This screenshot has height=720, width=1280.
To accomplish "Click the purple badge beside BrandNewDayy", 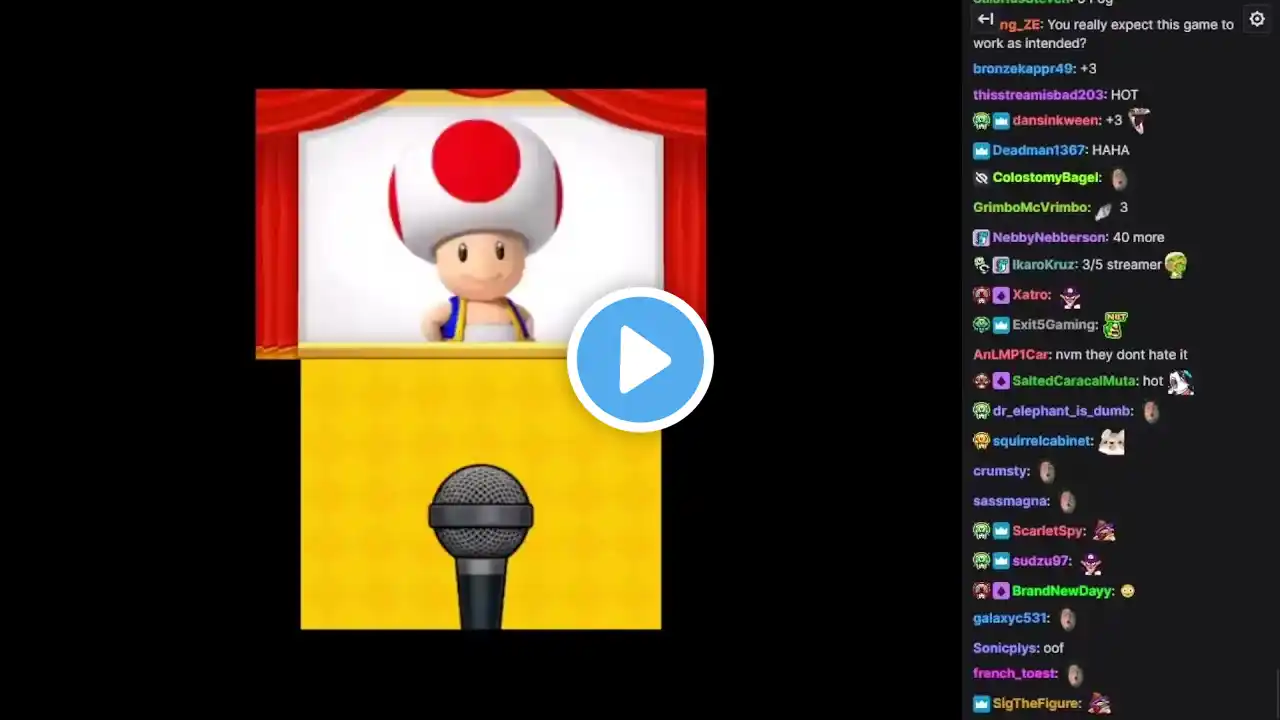I will coord(1001,591).
